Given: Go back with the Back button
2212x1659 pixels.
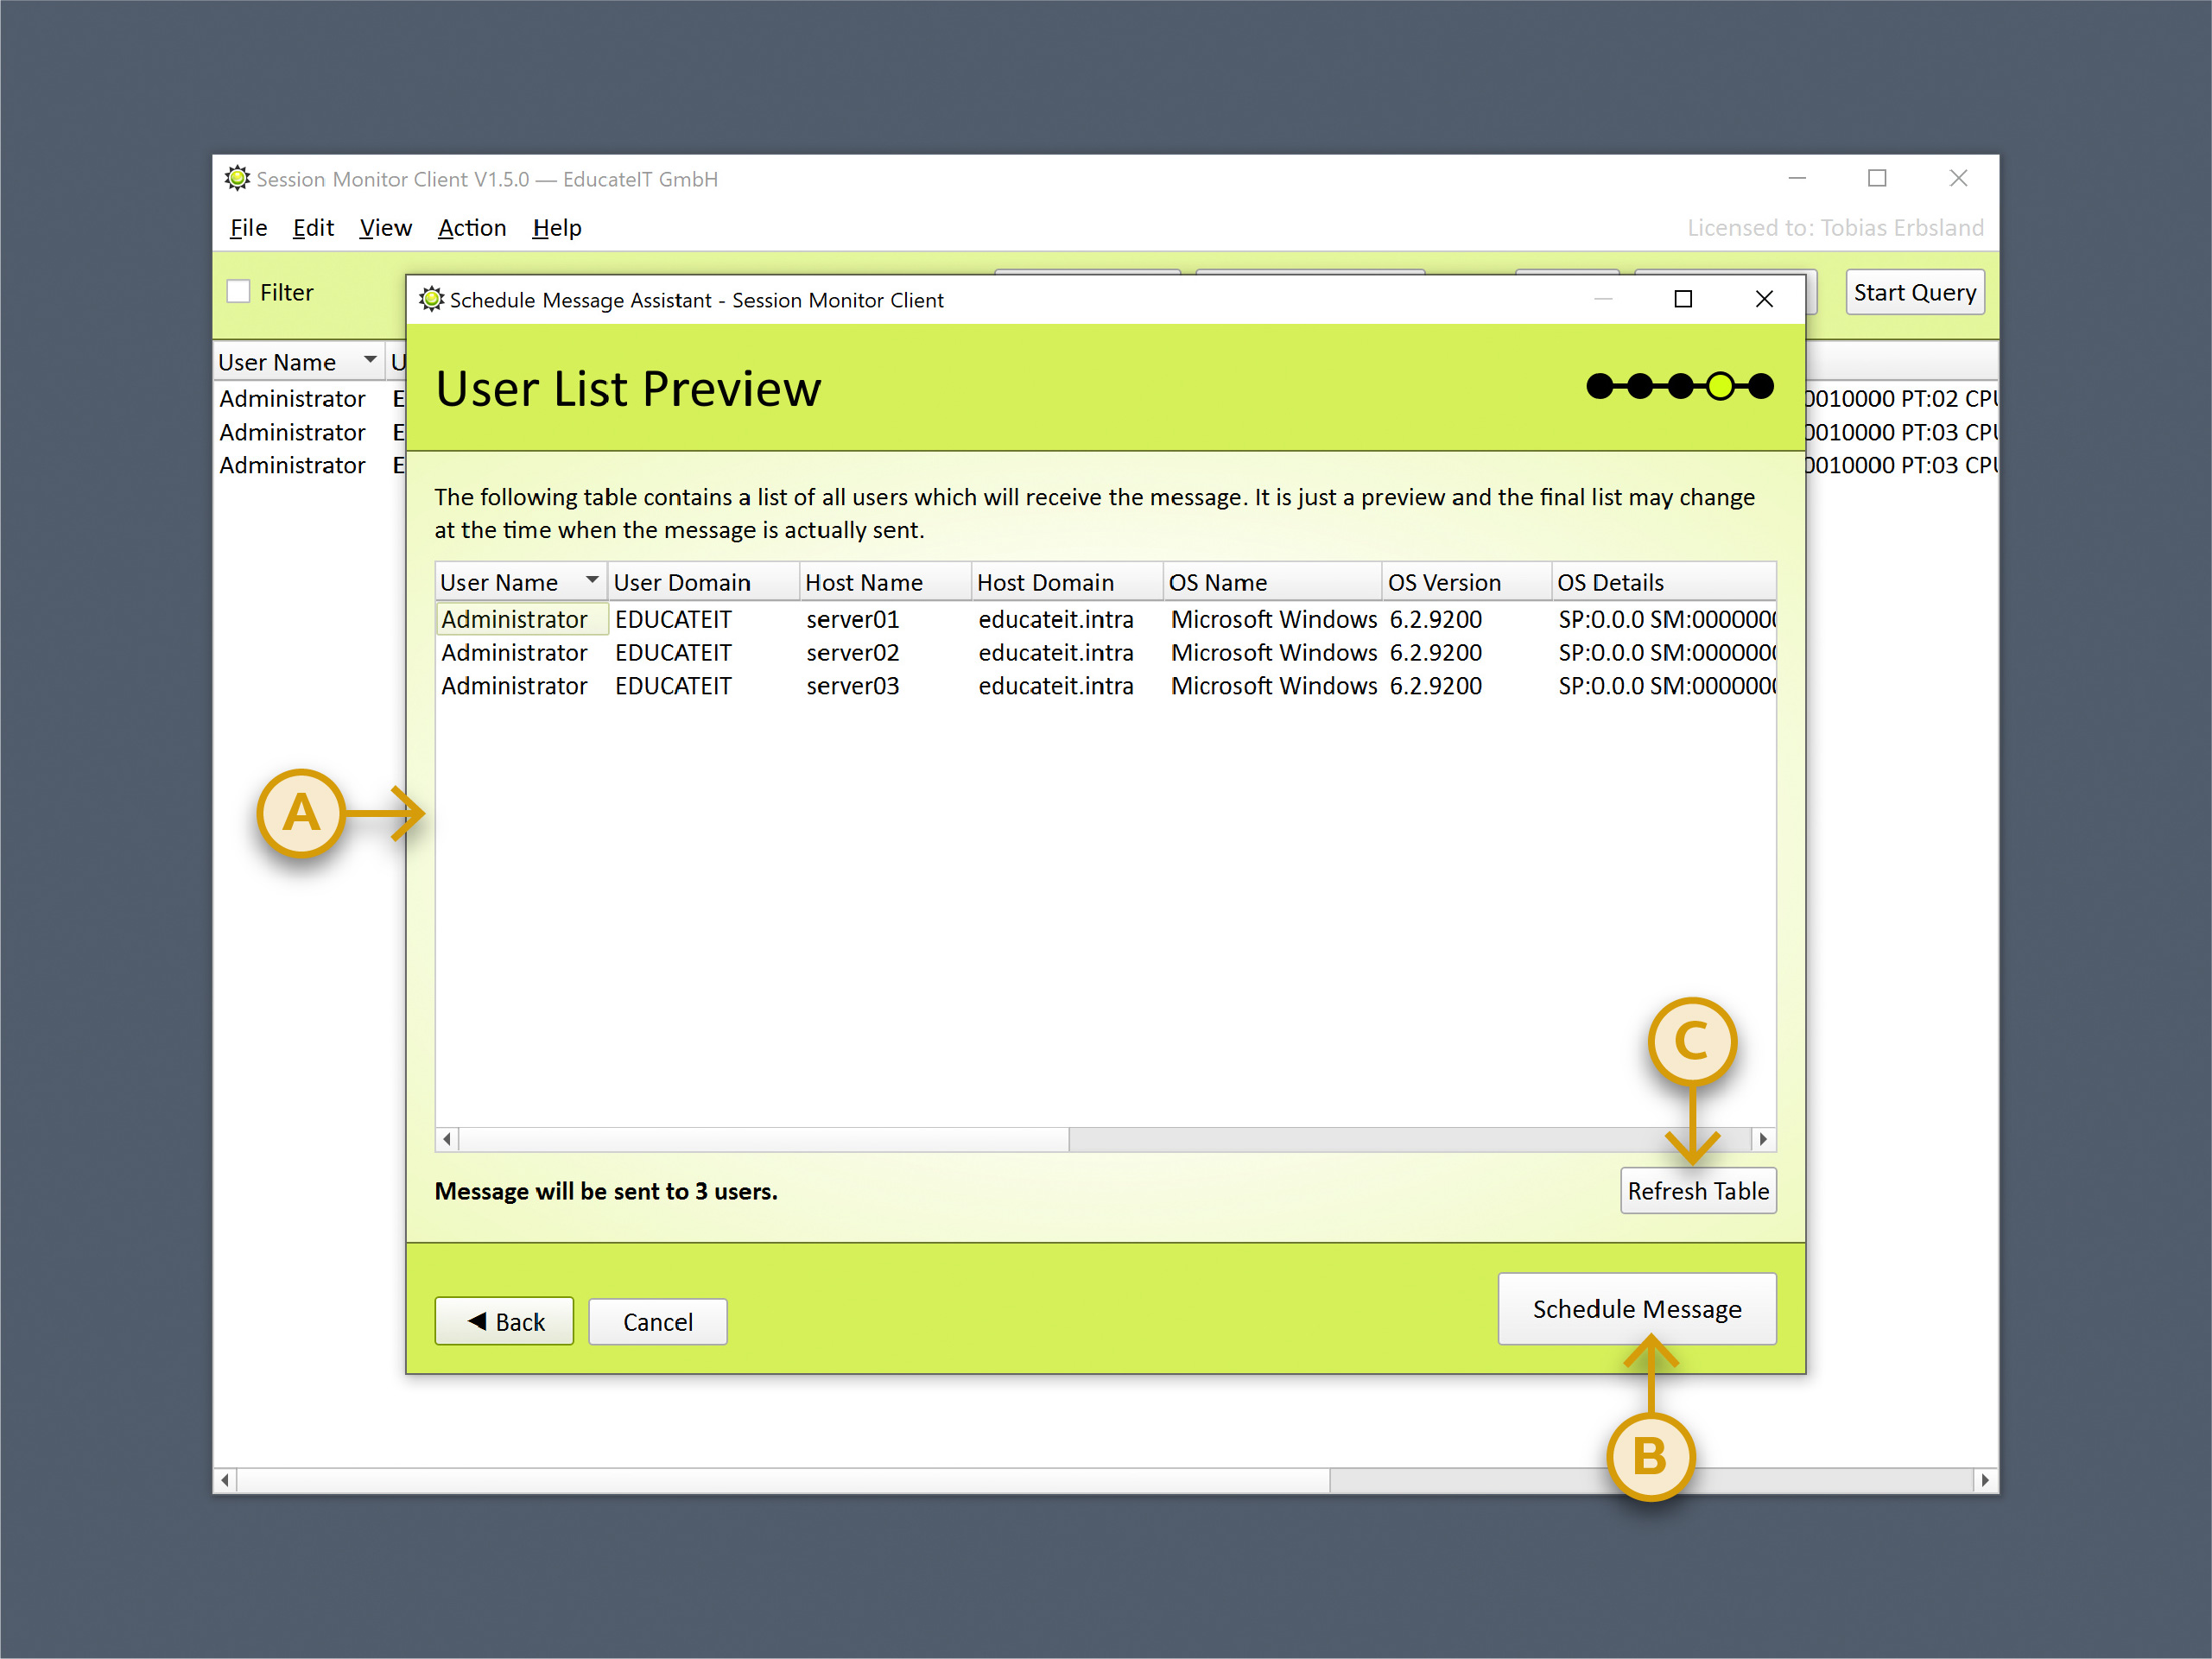Looking at the screenshot, I should 504,1321.
